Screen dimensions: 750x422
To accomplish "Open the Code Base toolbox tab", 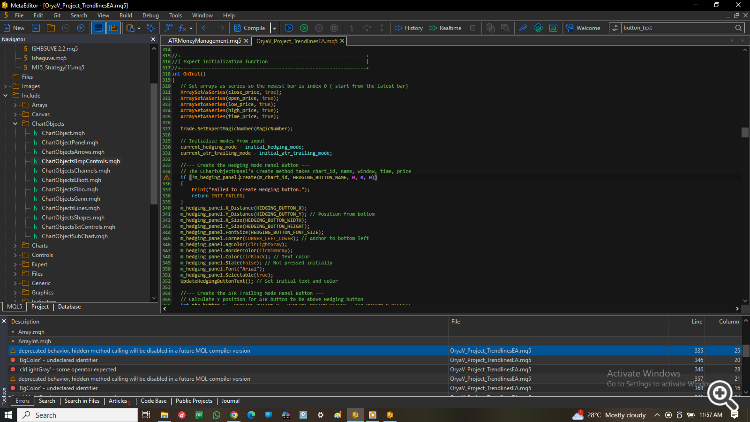I will click(153, 401).
